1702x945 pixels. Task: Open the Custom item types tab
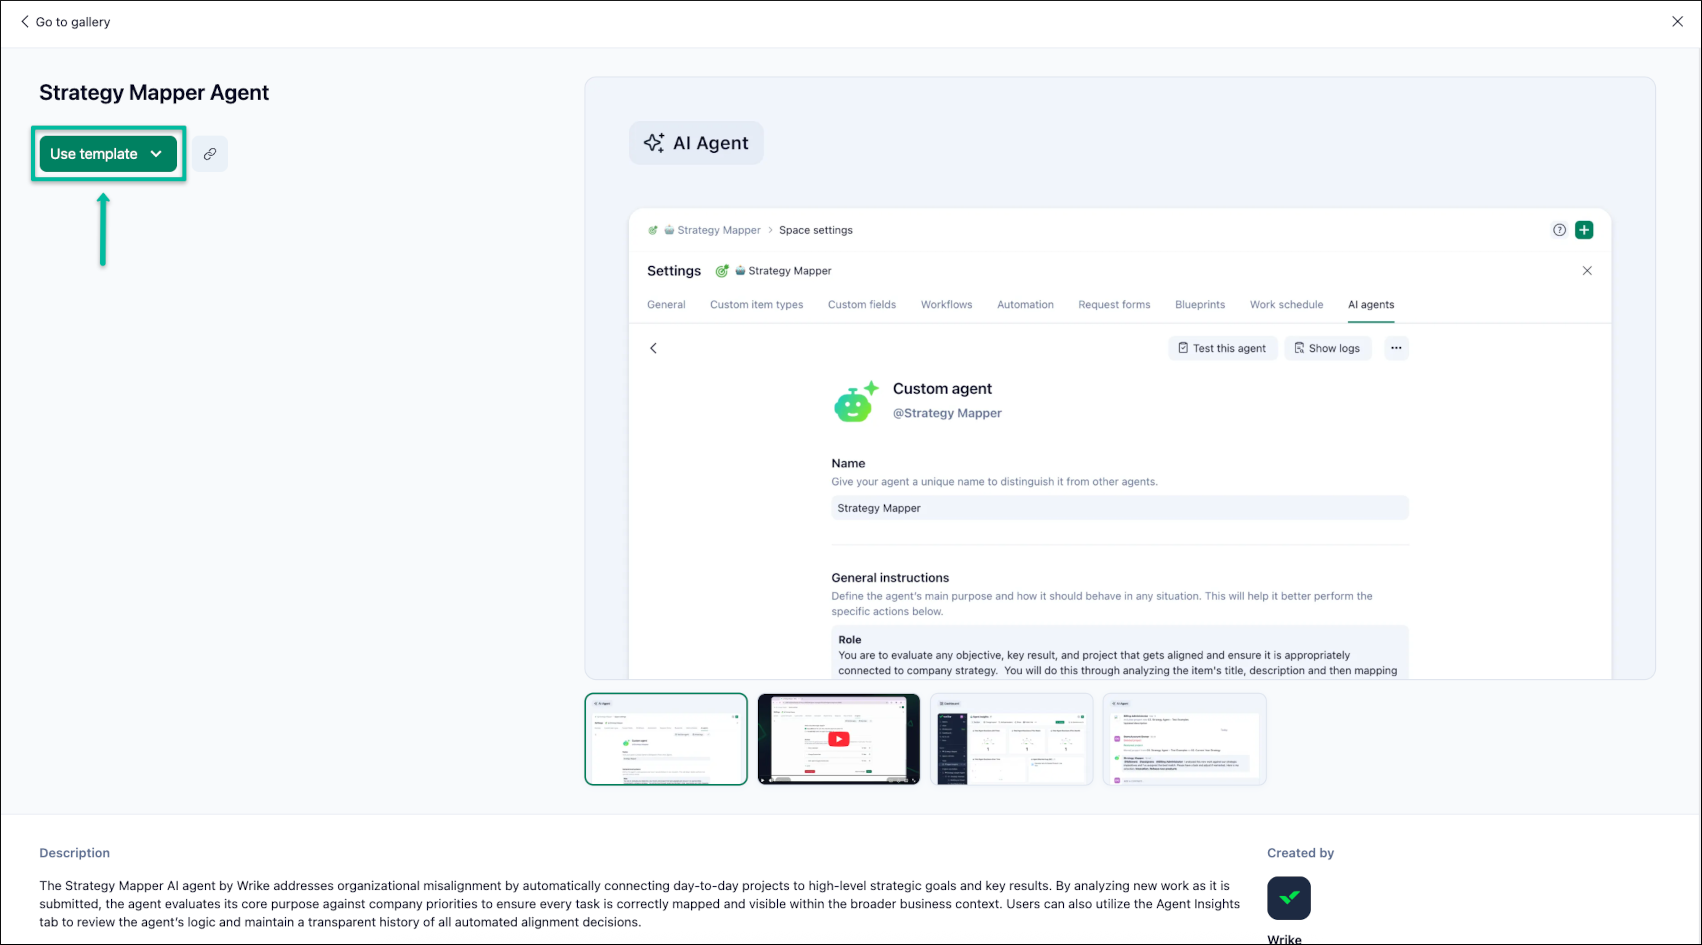point(757,305)
